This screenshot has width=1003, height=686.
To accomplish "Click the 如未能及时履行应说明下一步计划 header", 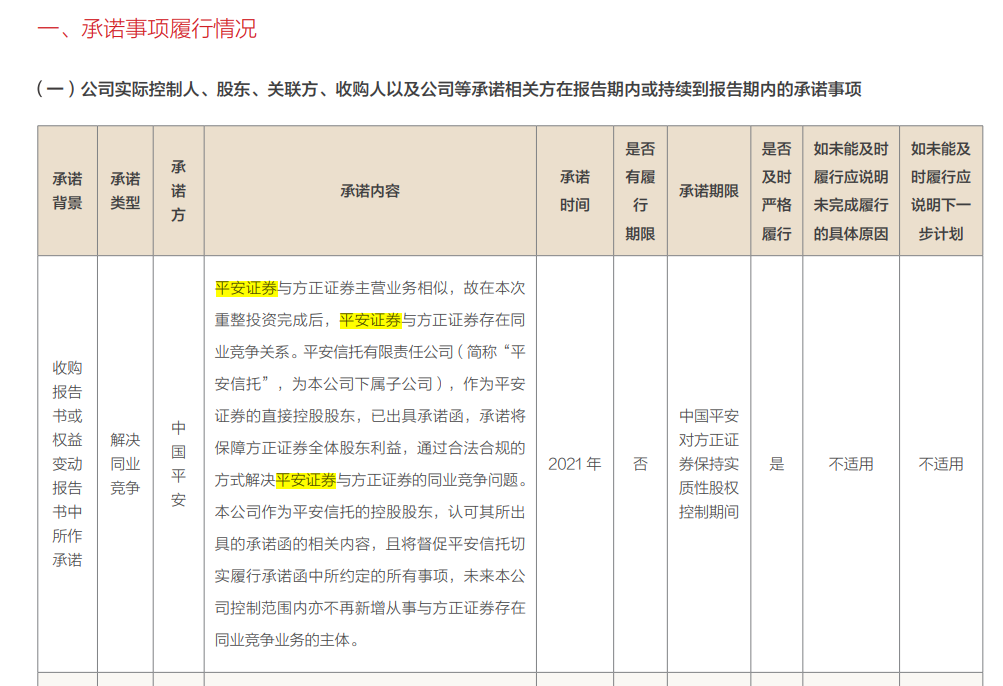I will [940, 191].
